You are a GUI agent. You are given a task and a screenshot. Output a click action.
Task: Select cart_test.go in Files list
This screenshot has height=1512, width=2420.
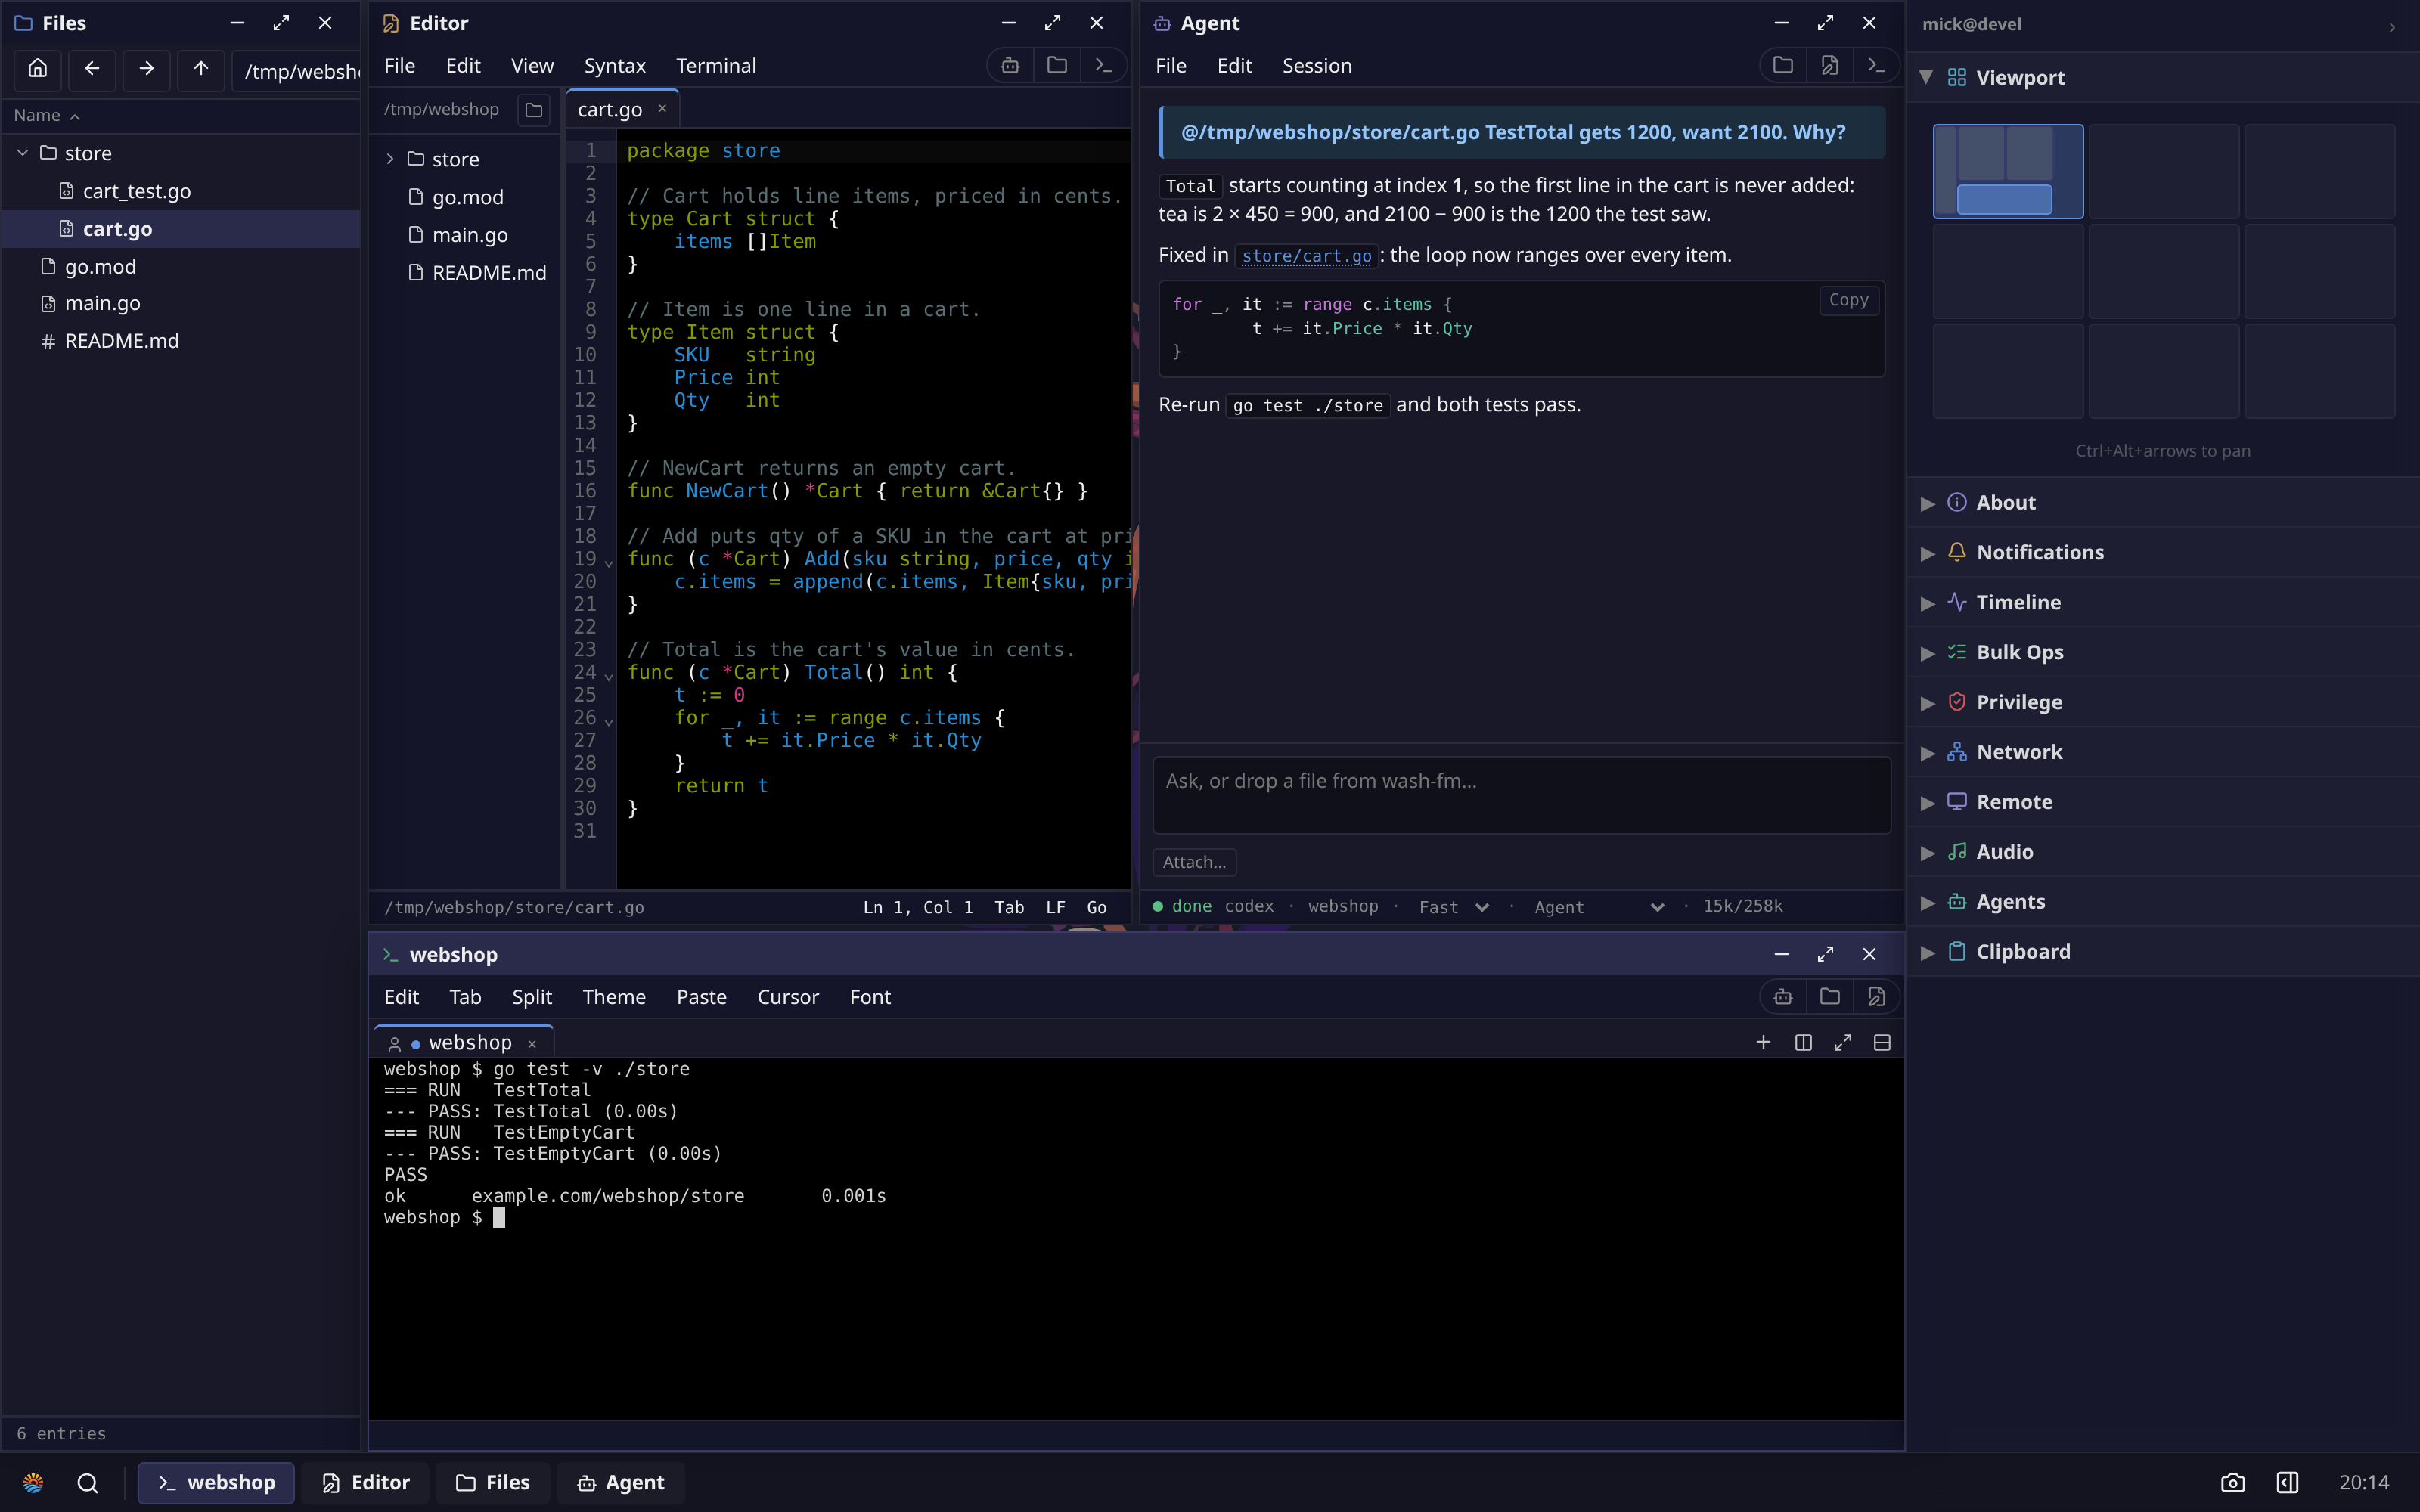(181, 191)
